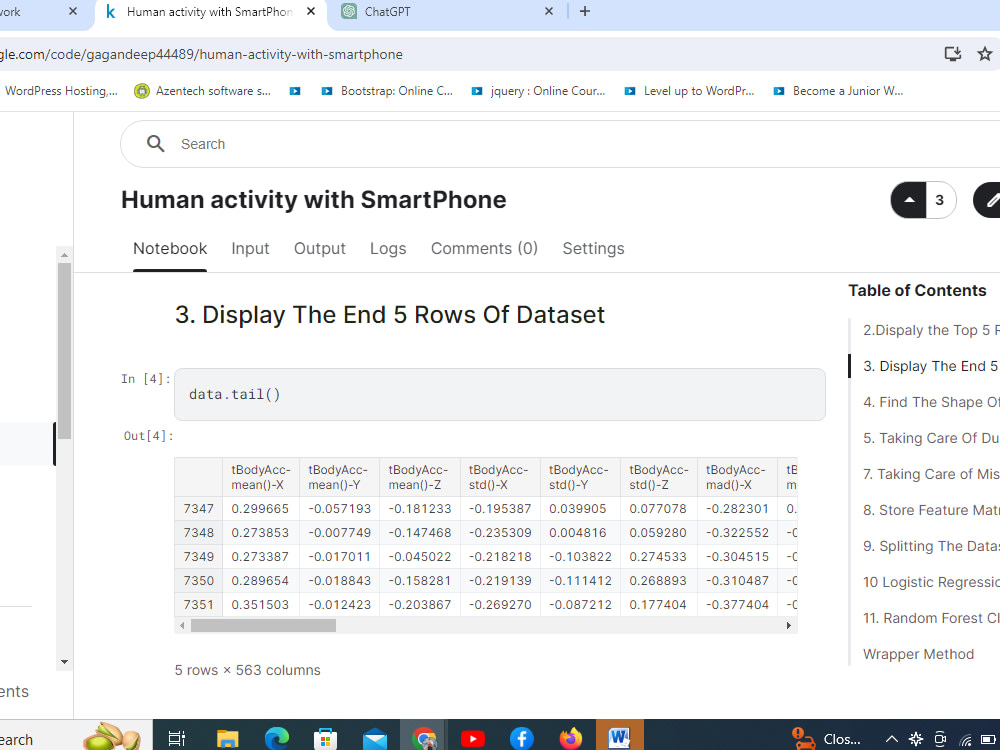Switch to Chrome in the taskbar
The width and height of the screenshot is (1000, 750).
click(424, 739)
